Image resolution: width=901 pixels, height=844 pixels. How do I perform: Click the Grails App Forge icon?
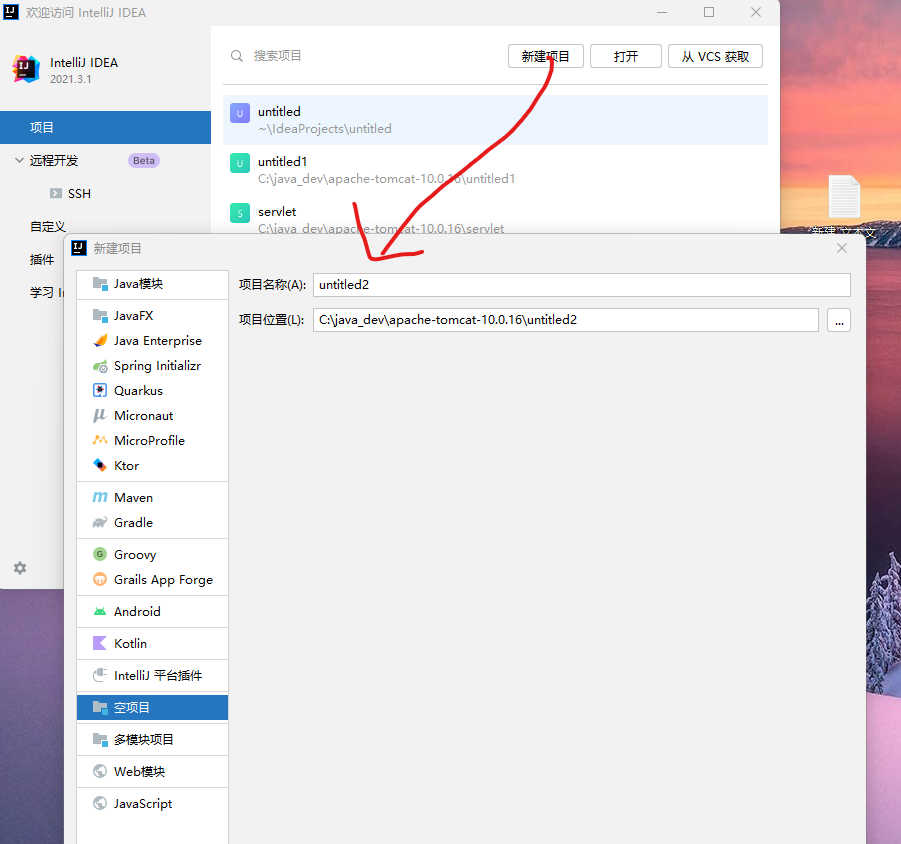(x=100, y=579)
